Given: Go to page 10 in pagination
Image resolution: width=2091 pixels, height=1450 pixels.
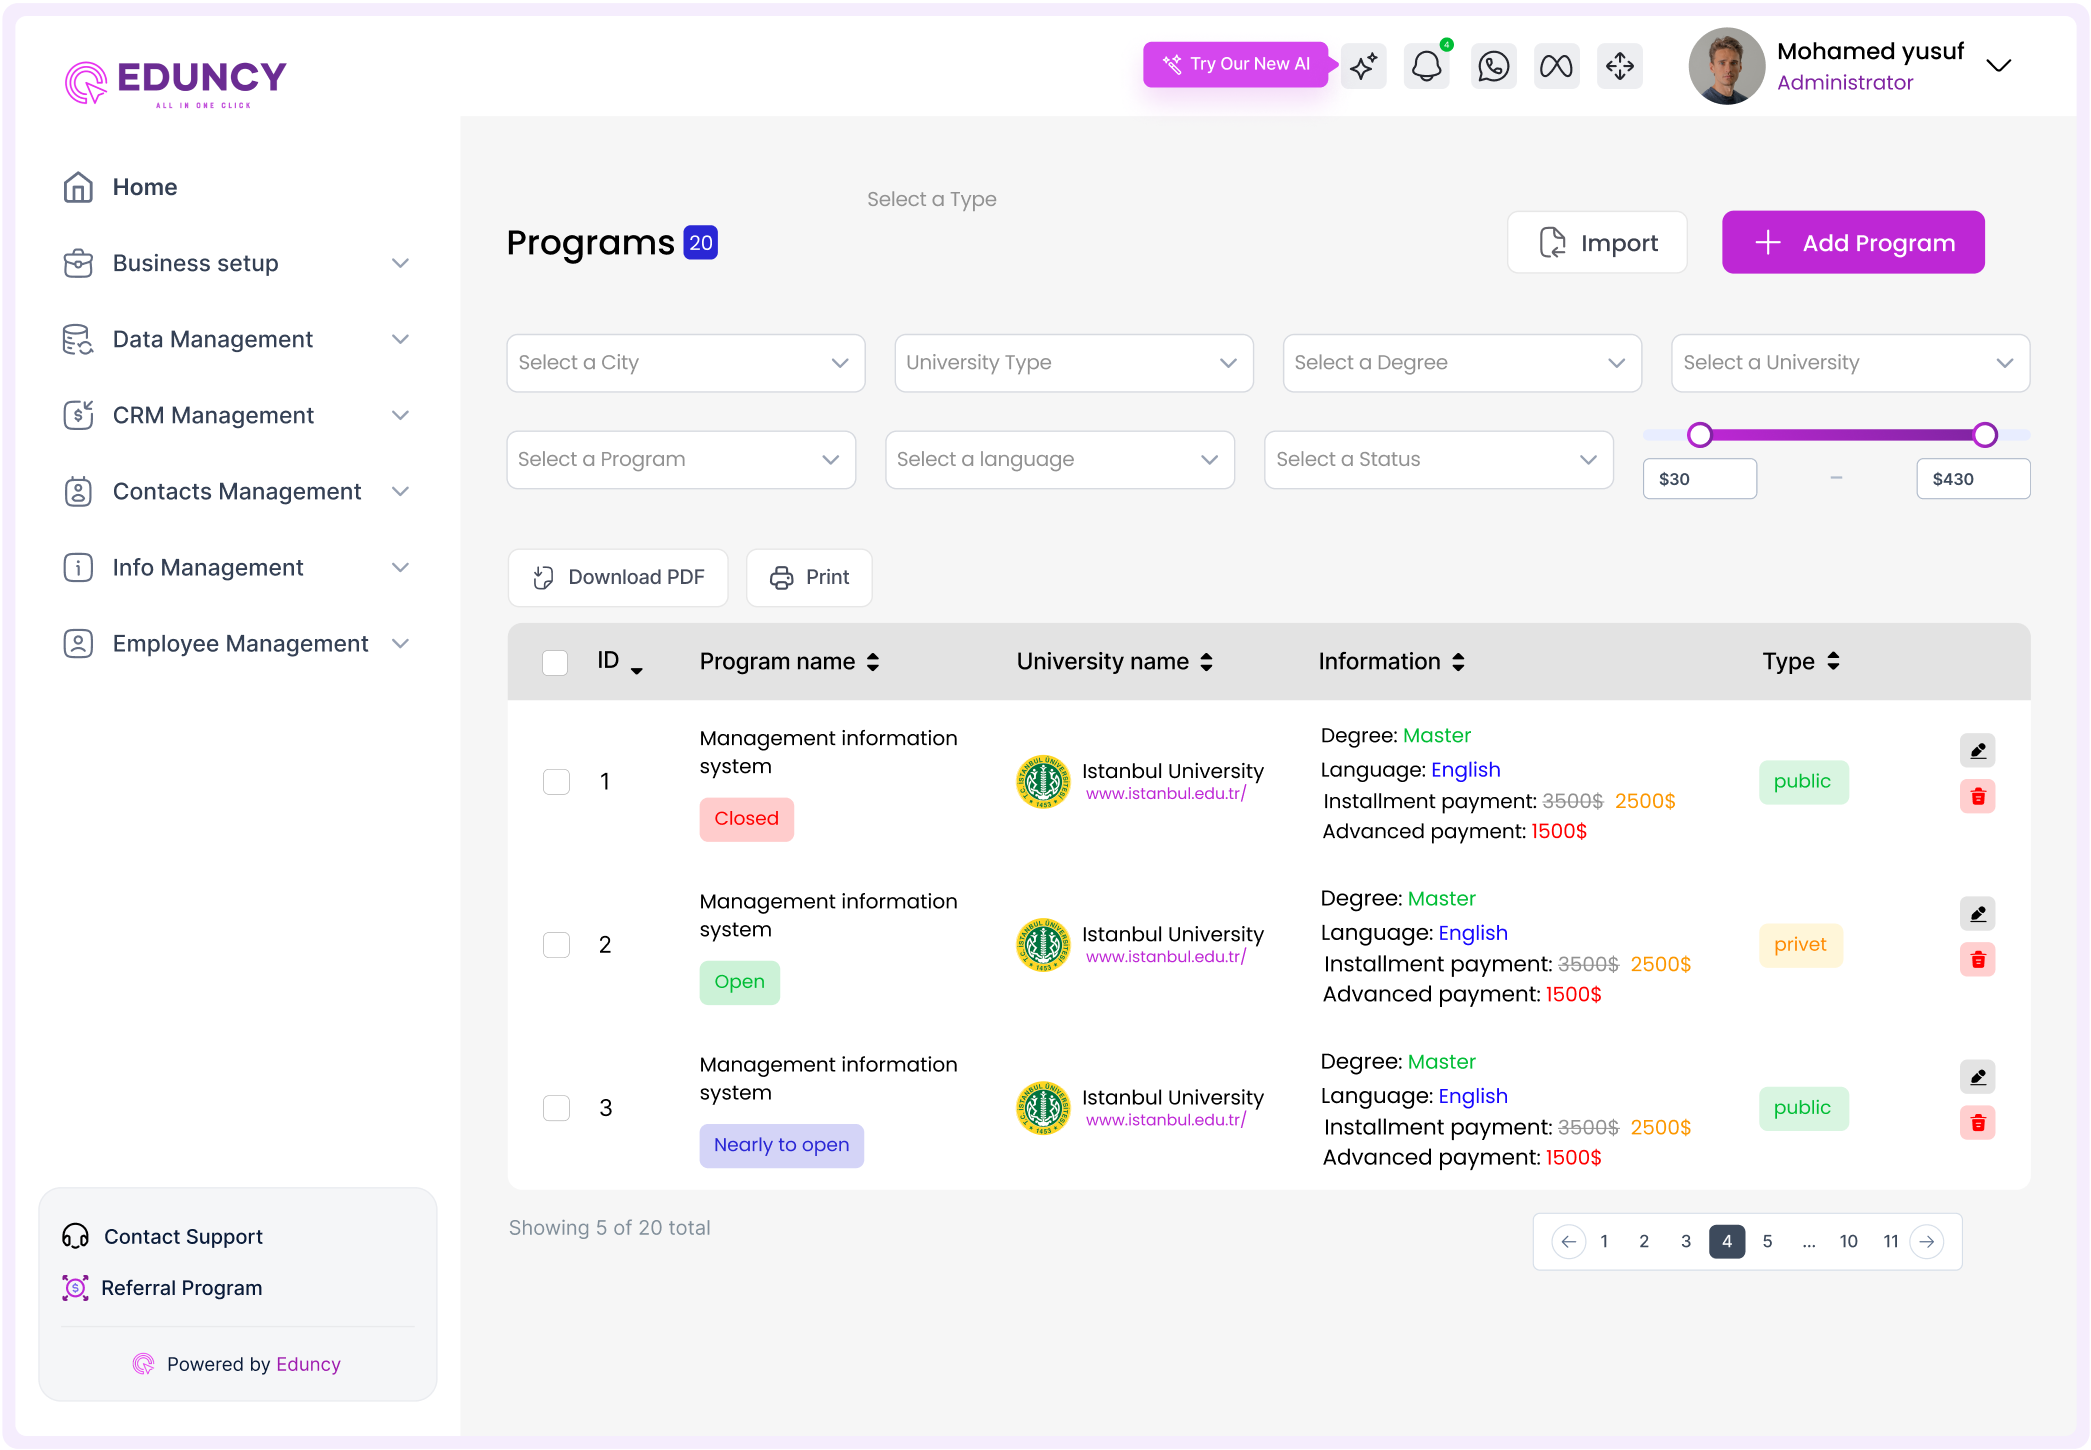Looking at the screenshot, I should [1848, 1241].
